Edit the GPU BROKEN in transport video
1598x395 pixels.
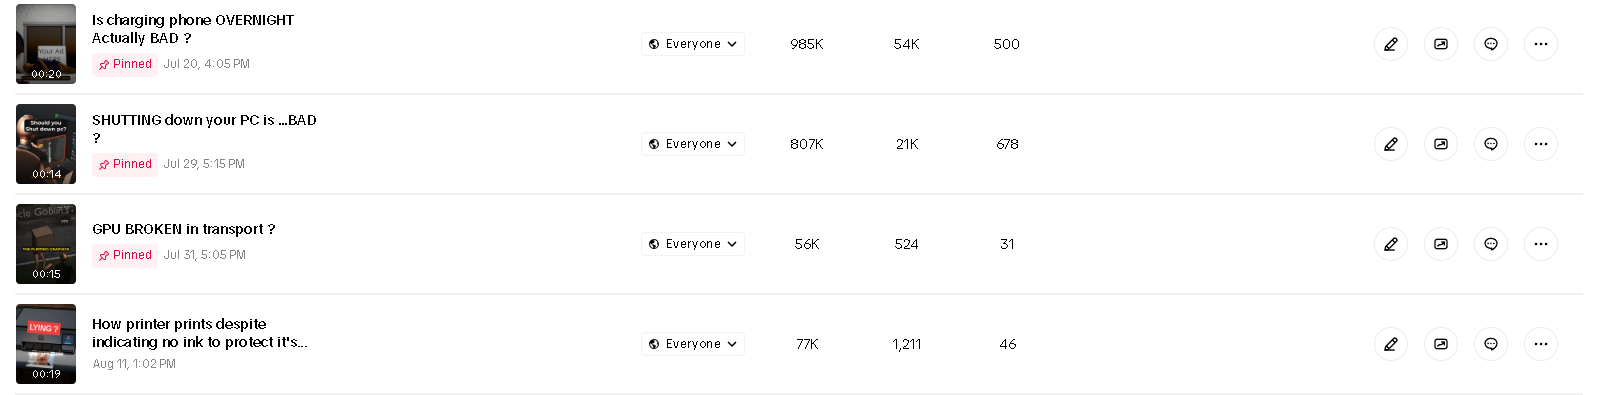(x=1390, y=244)
